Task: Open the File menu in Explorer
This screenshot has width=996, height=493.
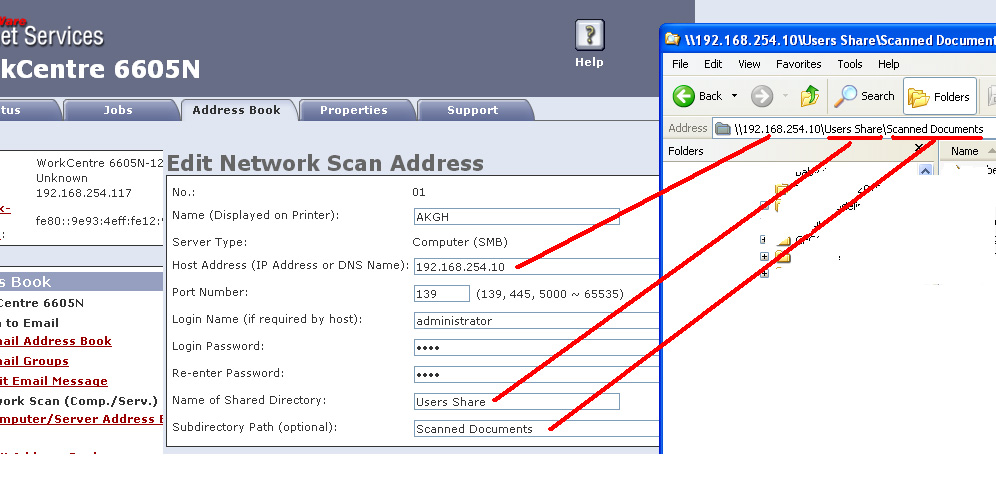Action: pyautogui.click(x=680, y=64)
